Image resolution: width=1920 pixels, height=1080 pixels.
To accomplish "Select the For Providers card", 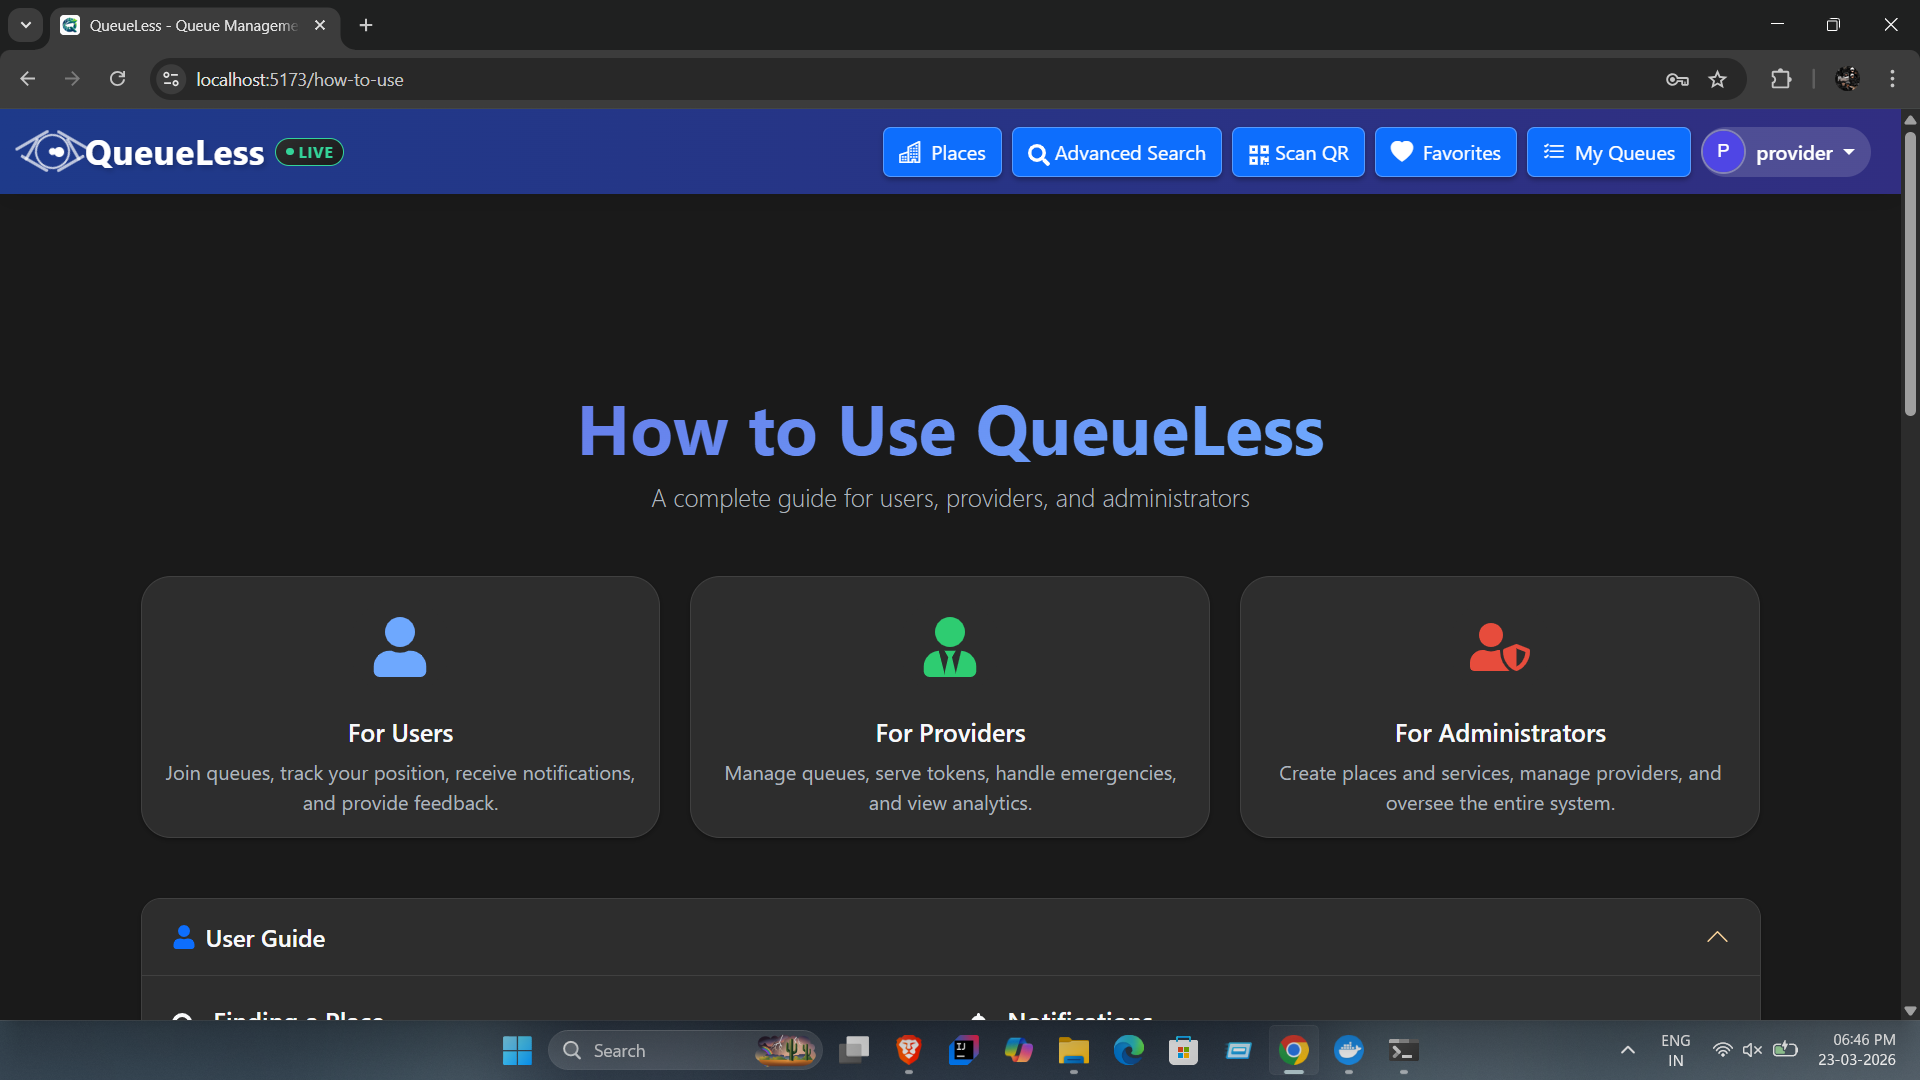I will tap(950, 707).
